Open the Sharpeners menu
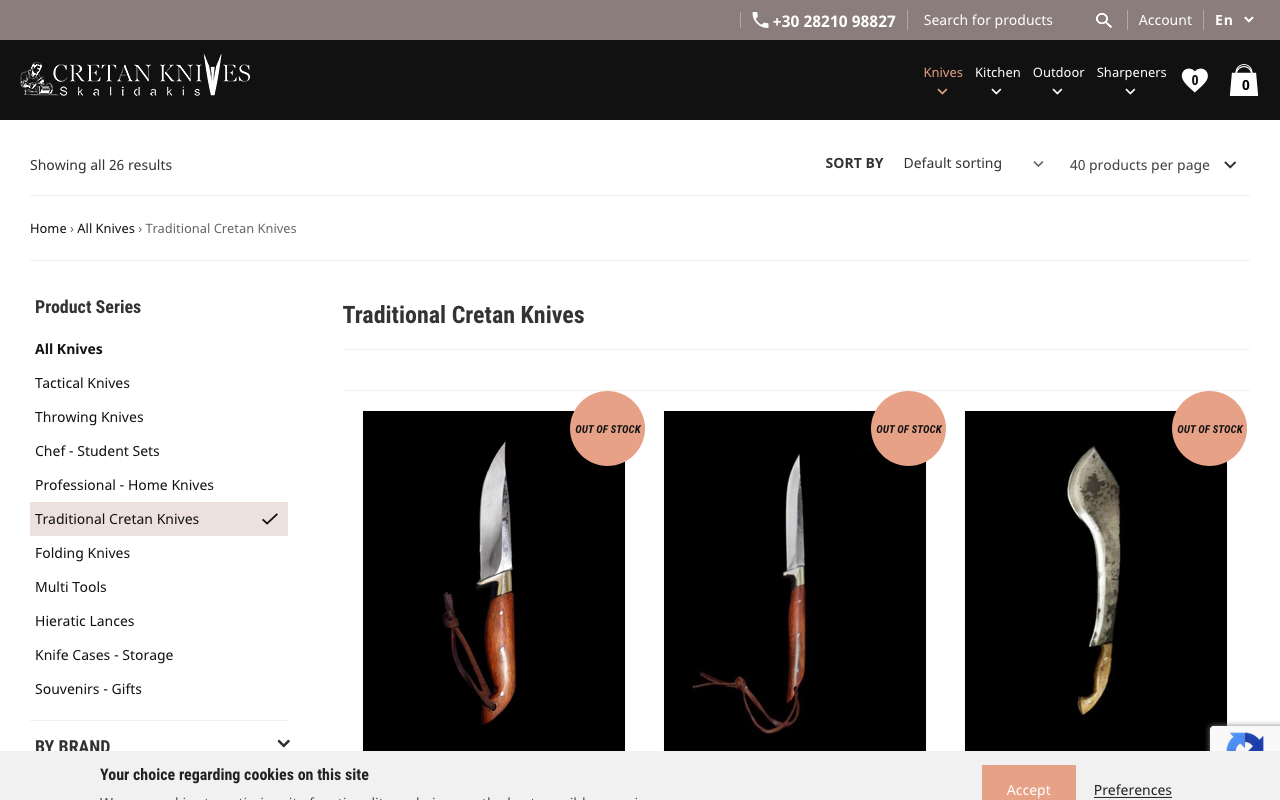 click(1131, 71)
